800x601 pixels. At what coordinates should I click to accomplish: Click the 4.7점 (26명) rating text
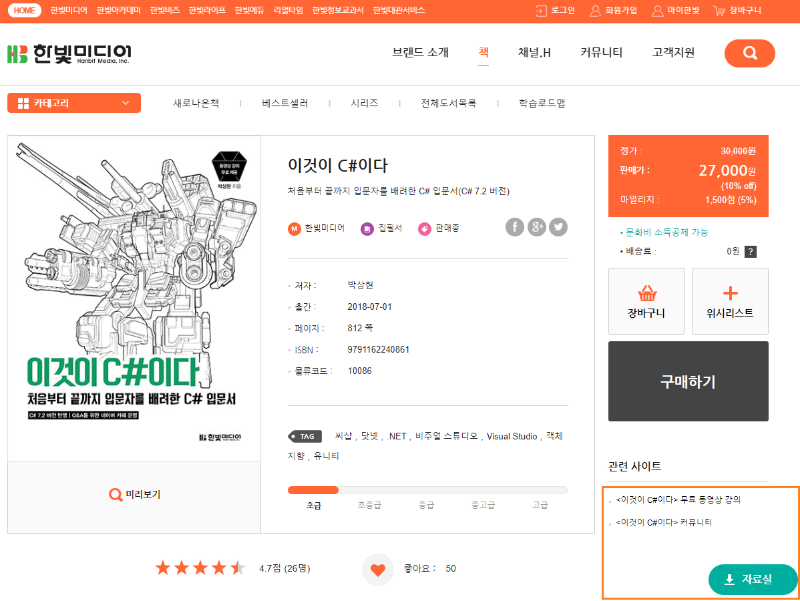coord(285,568)
